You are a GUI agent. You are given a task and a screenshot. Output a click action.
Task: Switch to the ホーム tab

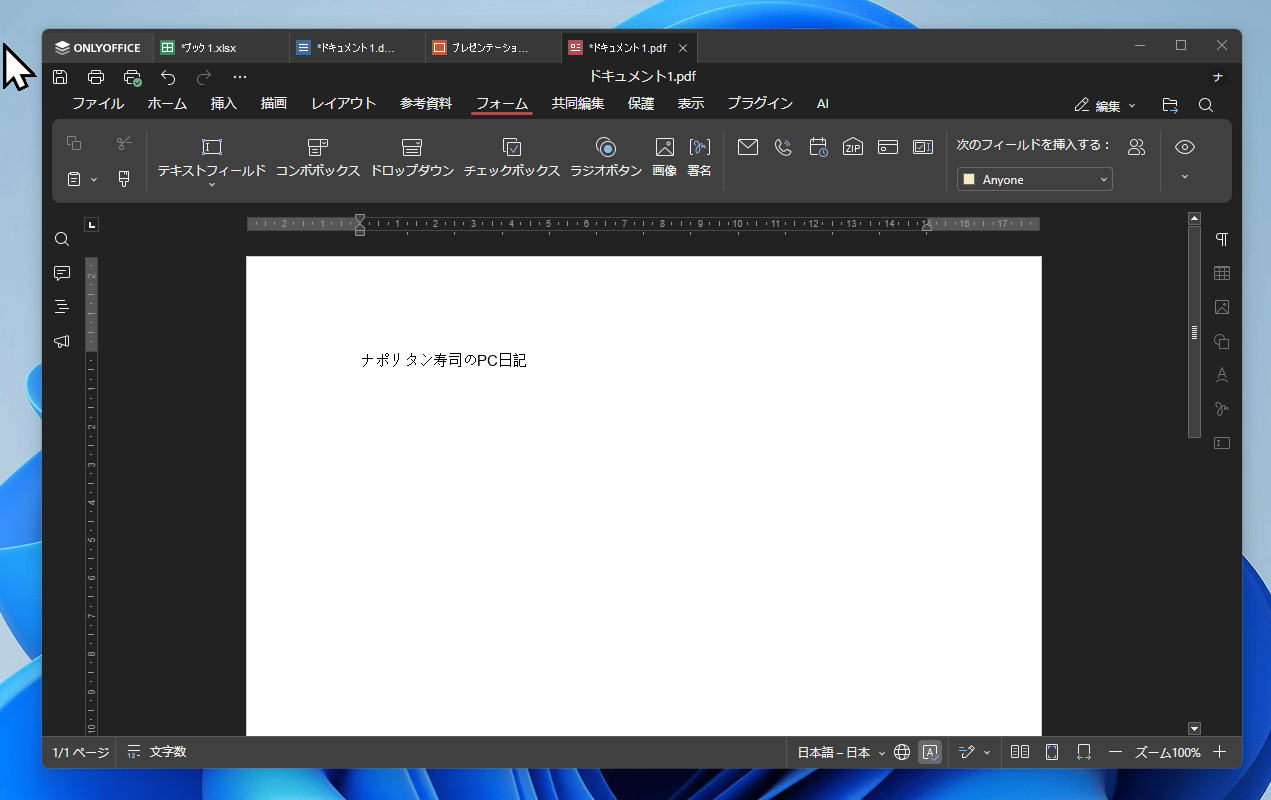[x=167, y=104]
